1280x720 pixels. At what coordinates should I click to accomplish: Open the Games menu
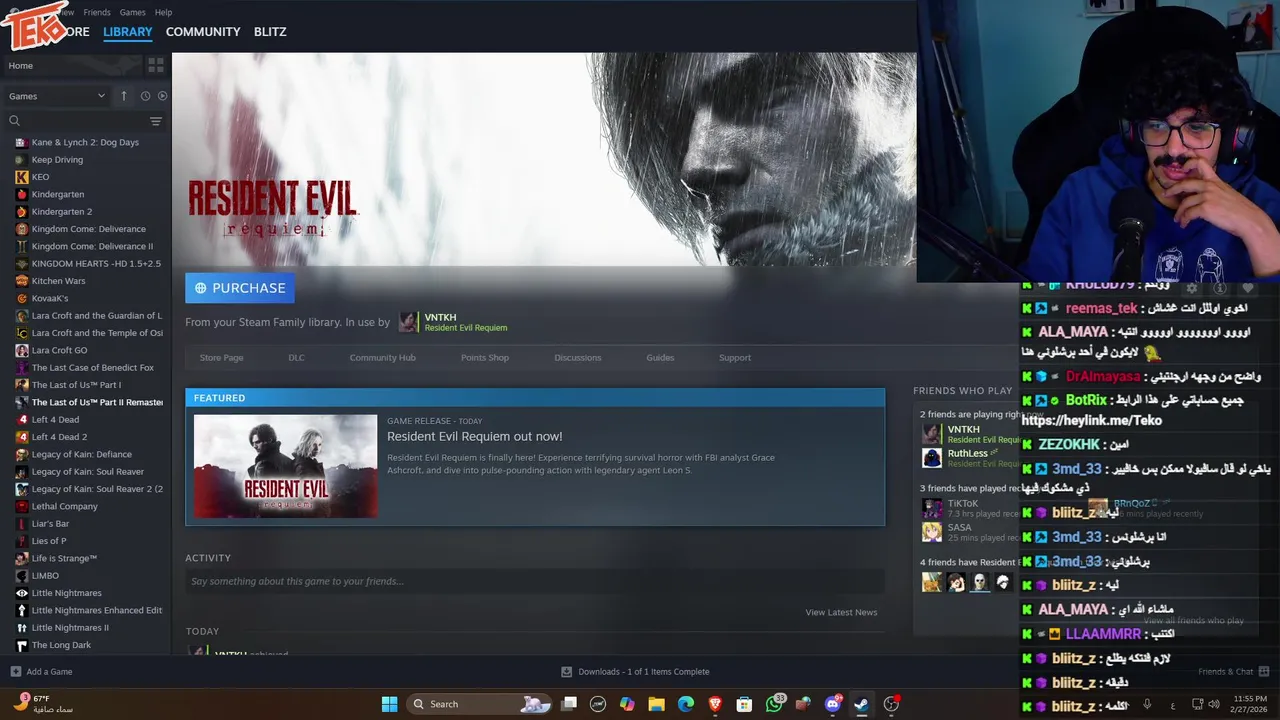pyautogui.click(x=132, y=12)
